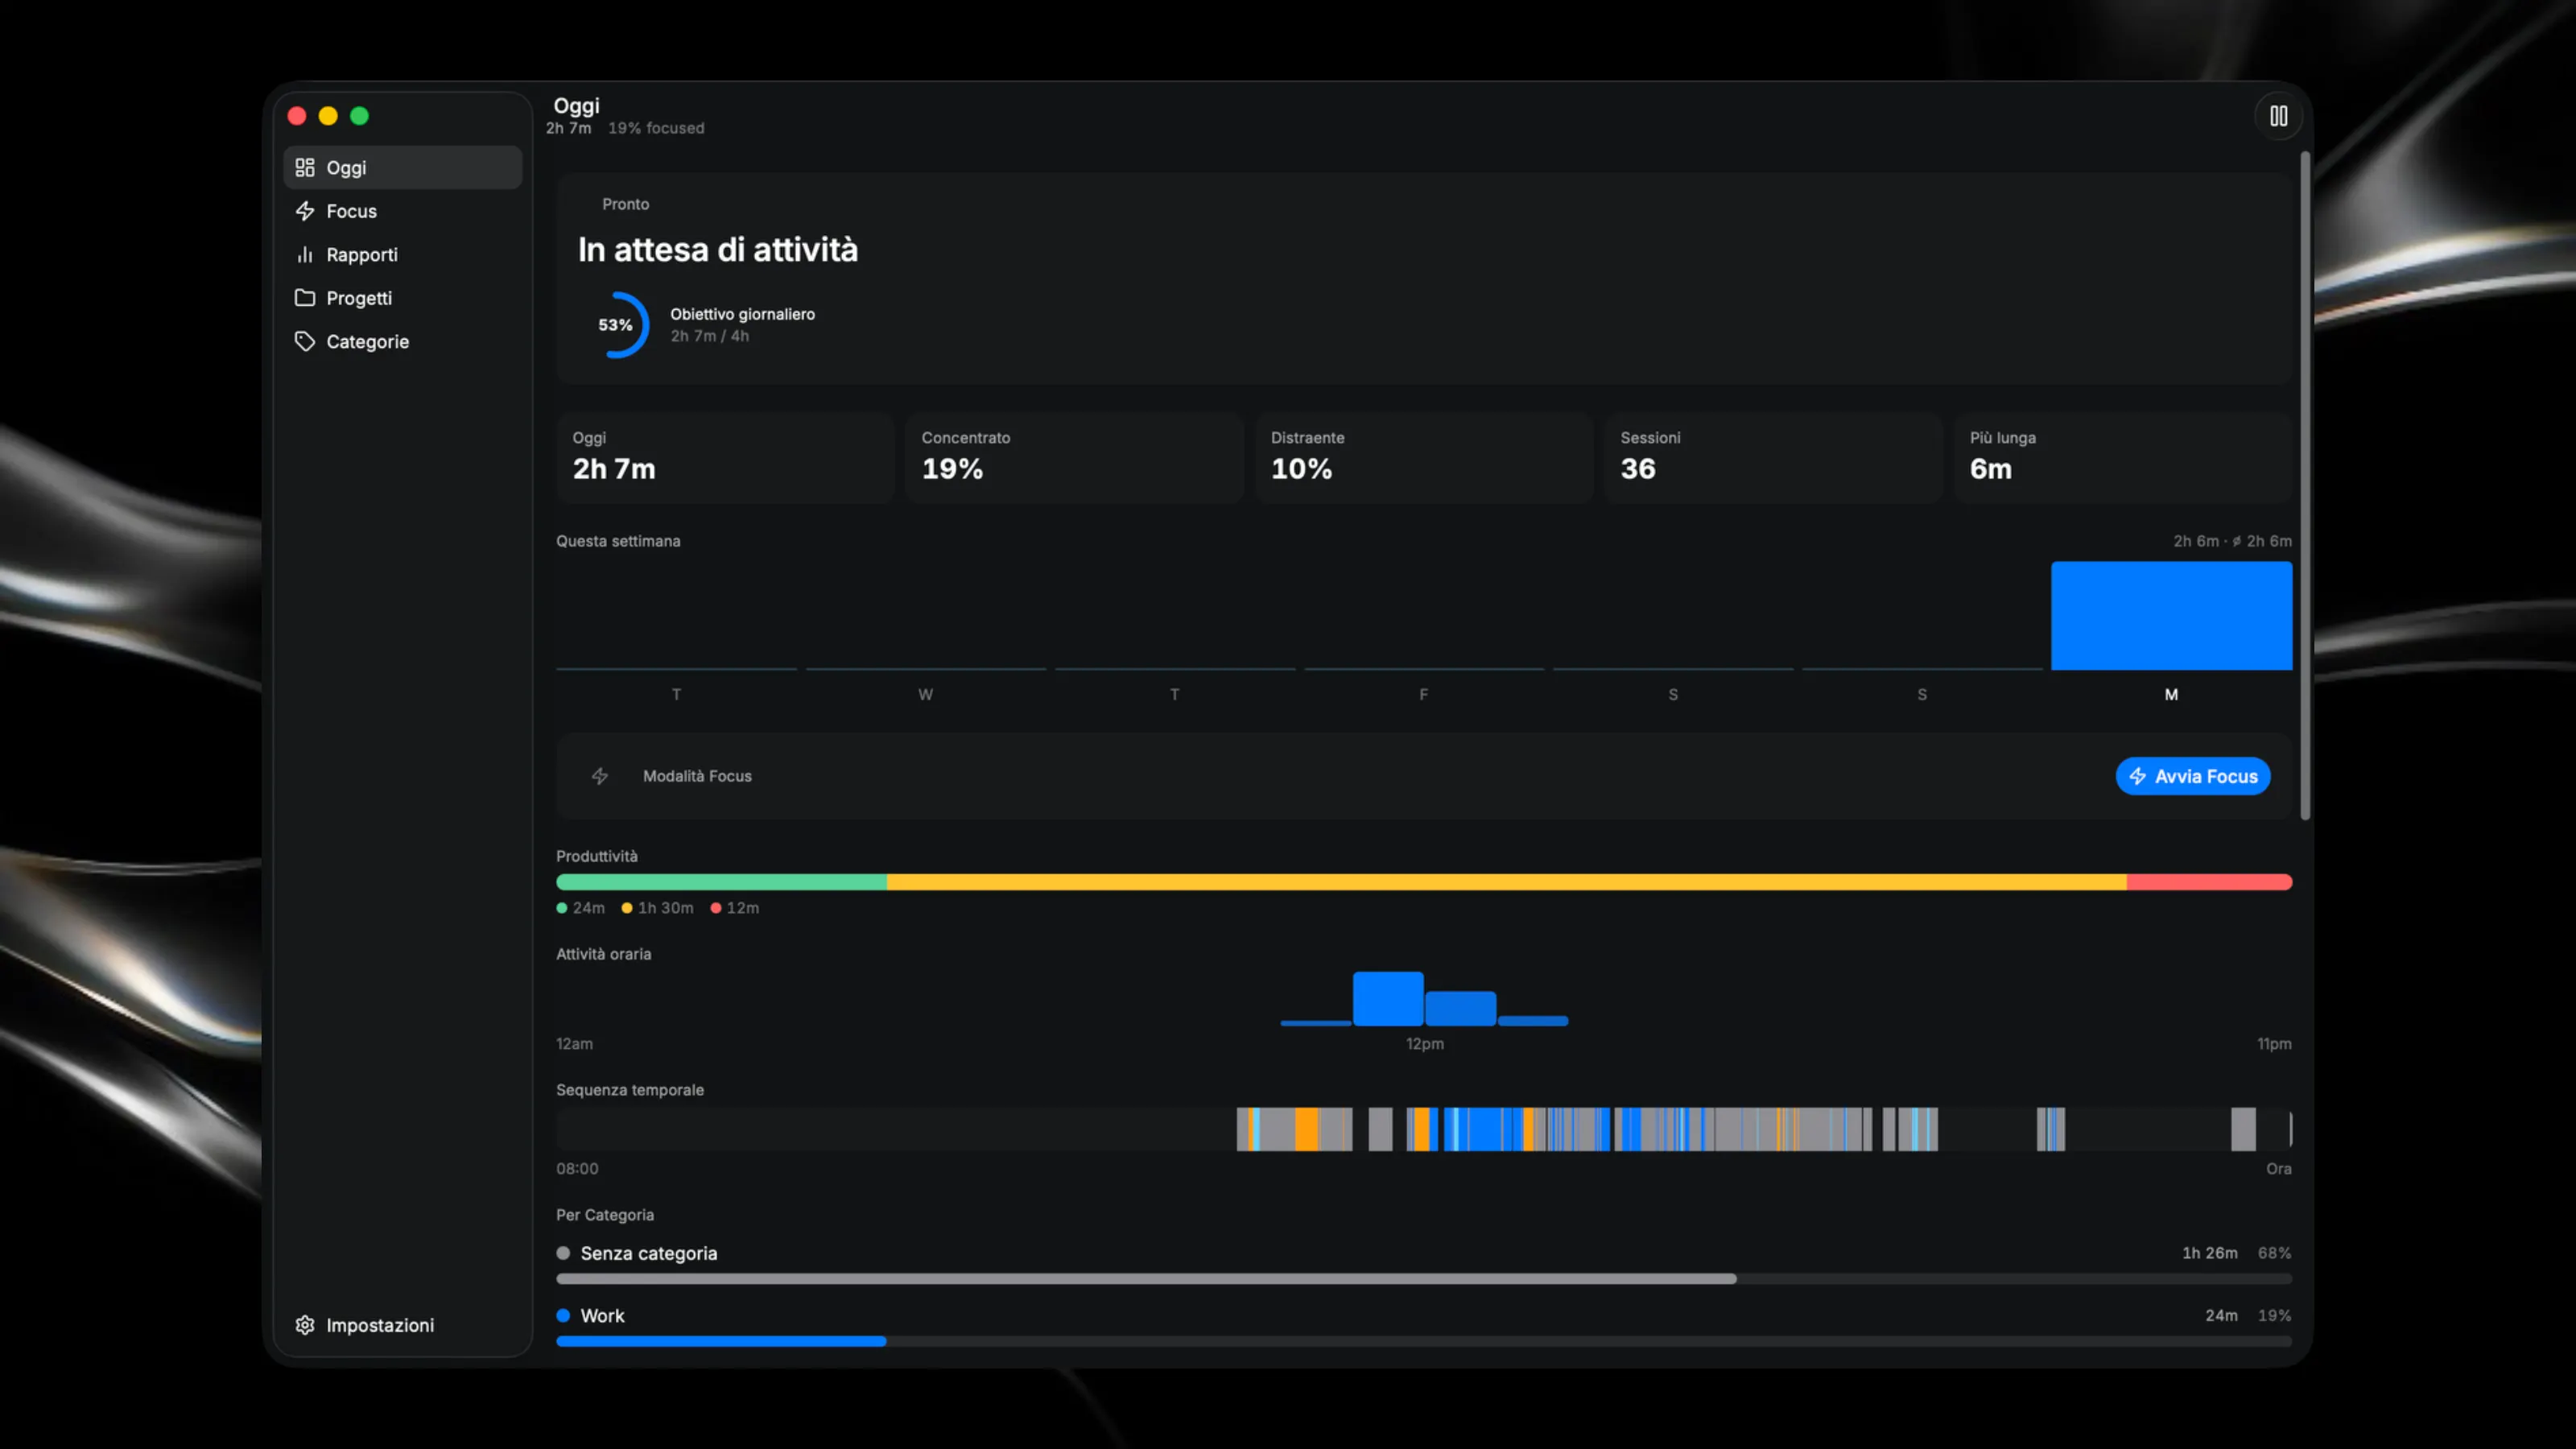2576x1449 pixels.
Task: Click the Più lunga 6m stat card
Action: pos(2123,457)
